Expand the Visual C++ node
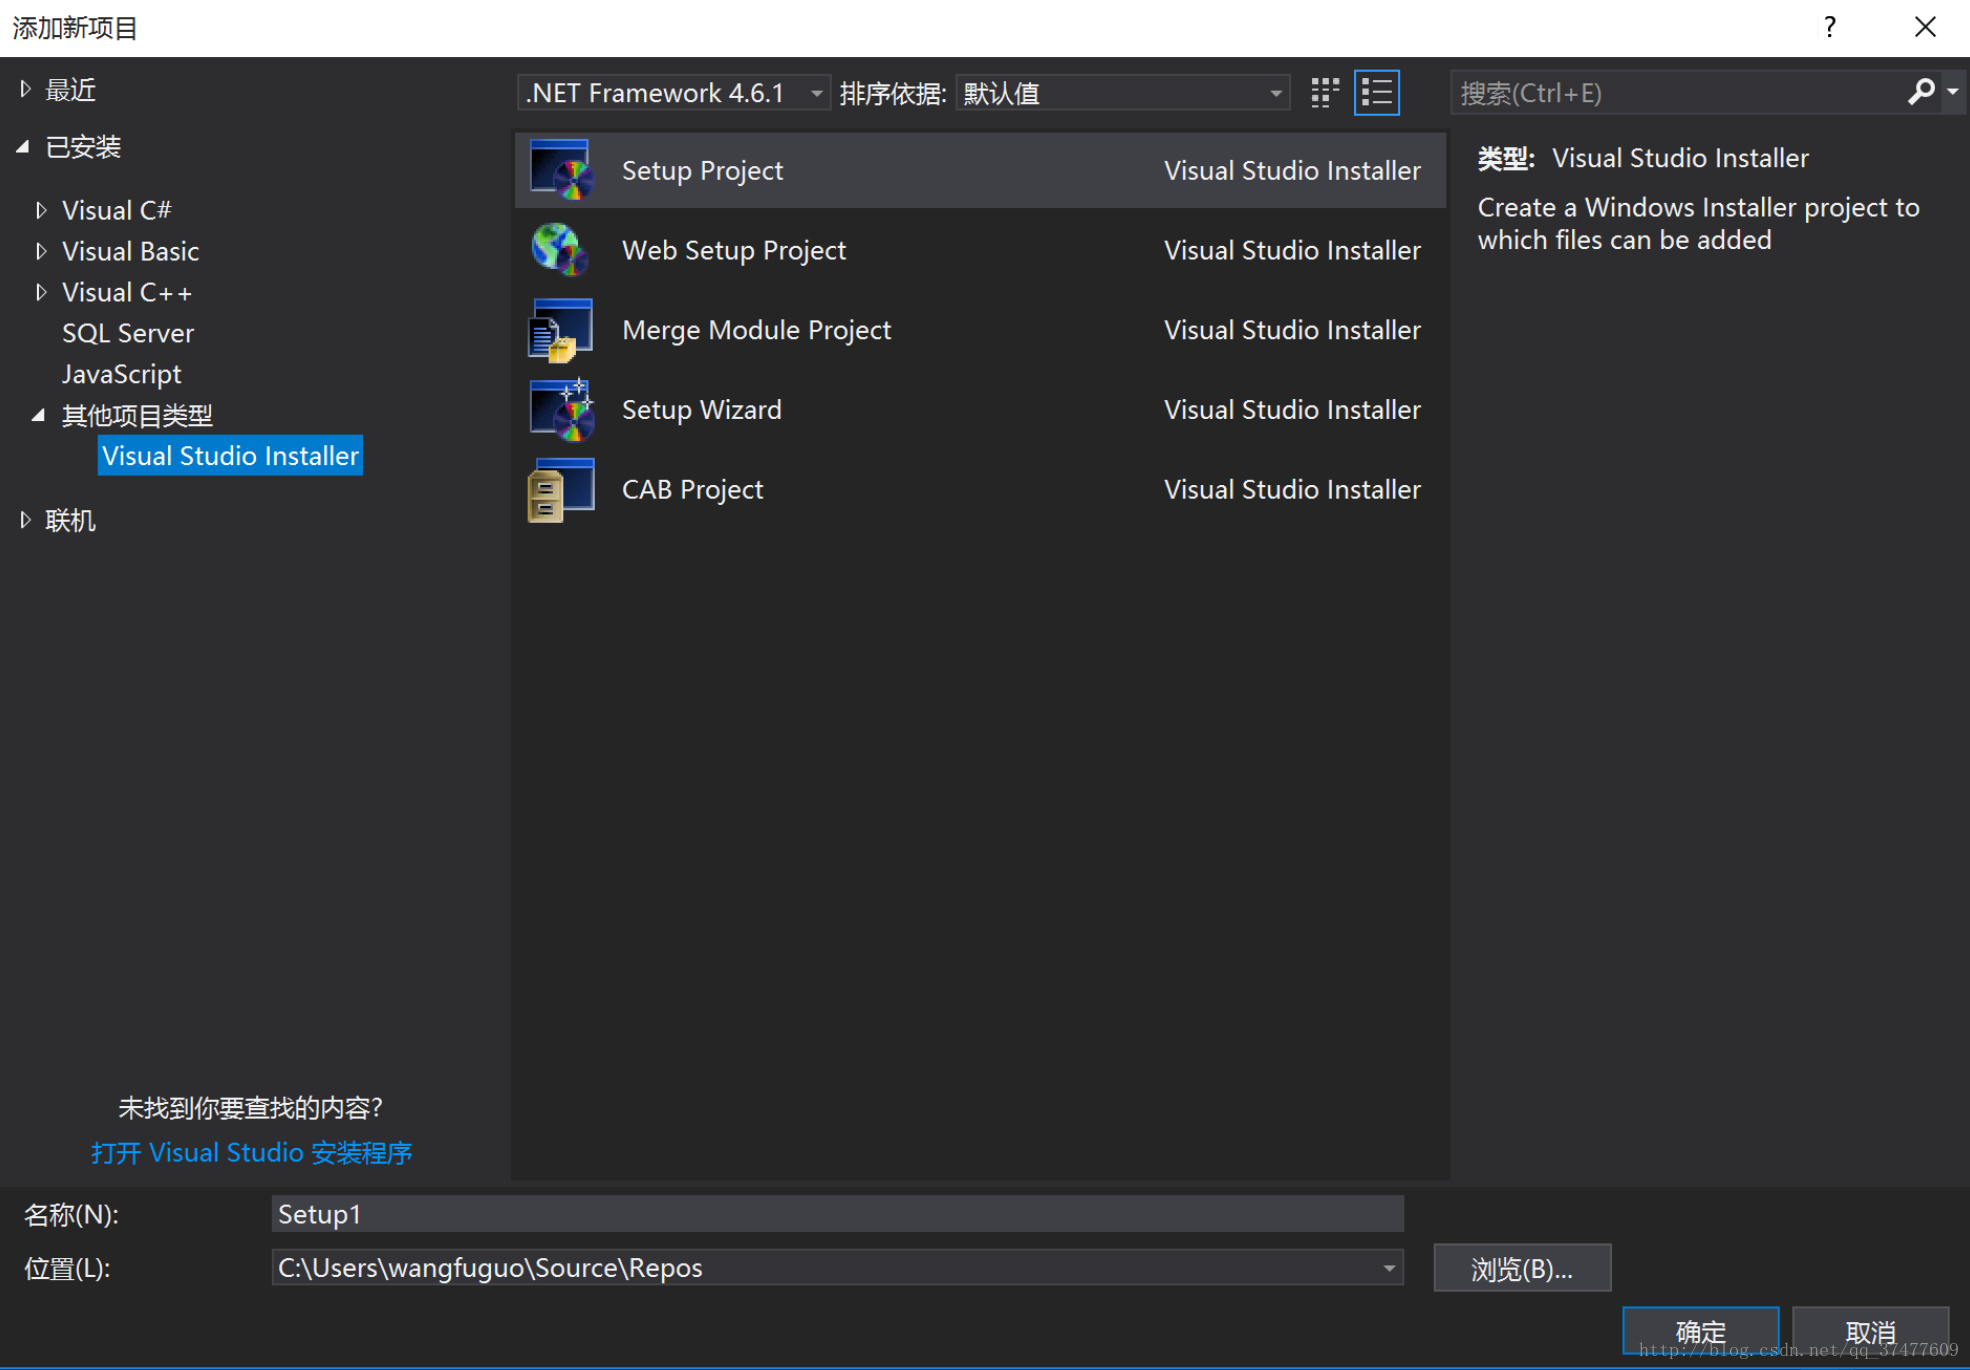Viewport: 1970px width, 1370px height. 41,292
